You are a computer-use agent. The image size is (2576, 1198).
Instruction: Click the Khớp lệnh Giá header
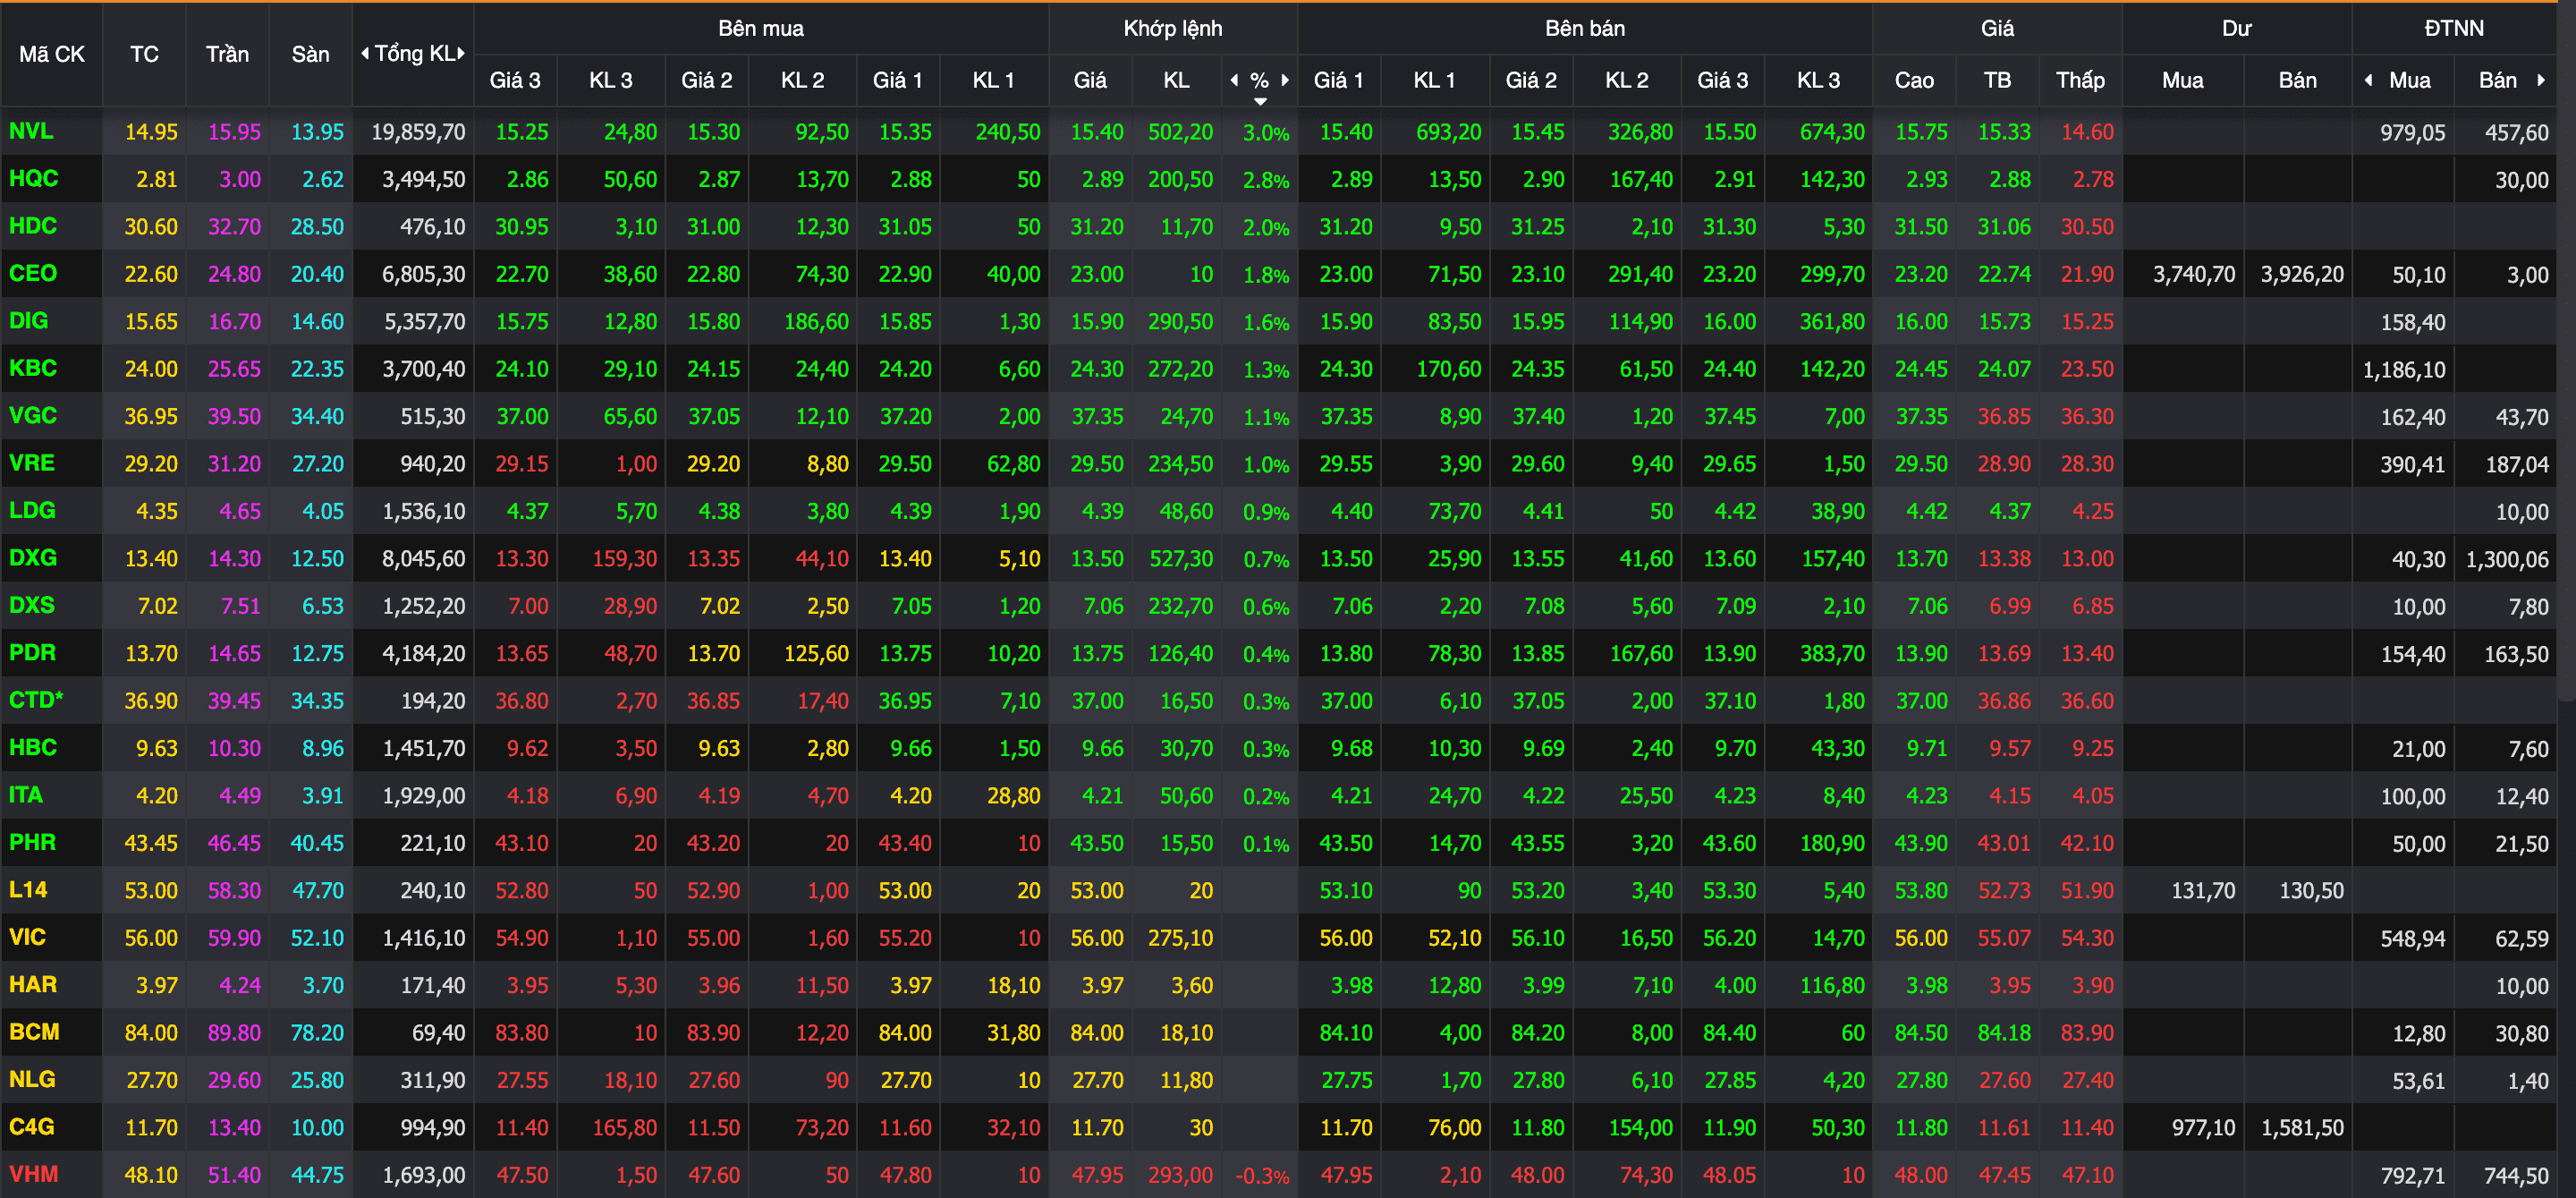1090,80
